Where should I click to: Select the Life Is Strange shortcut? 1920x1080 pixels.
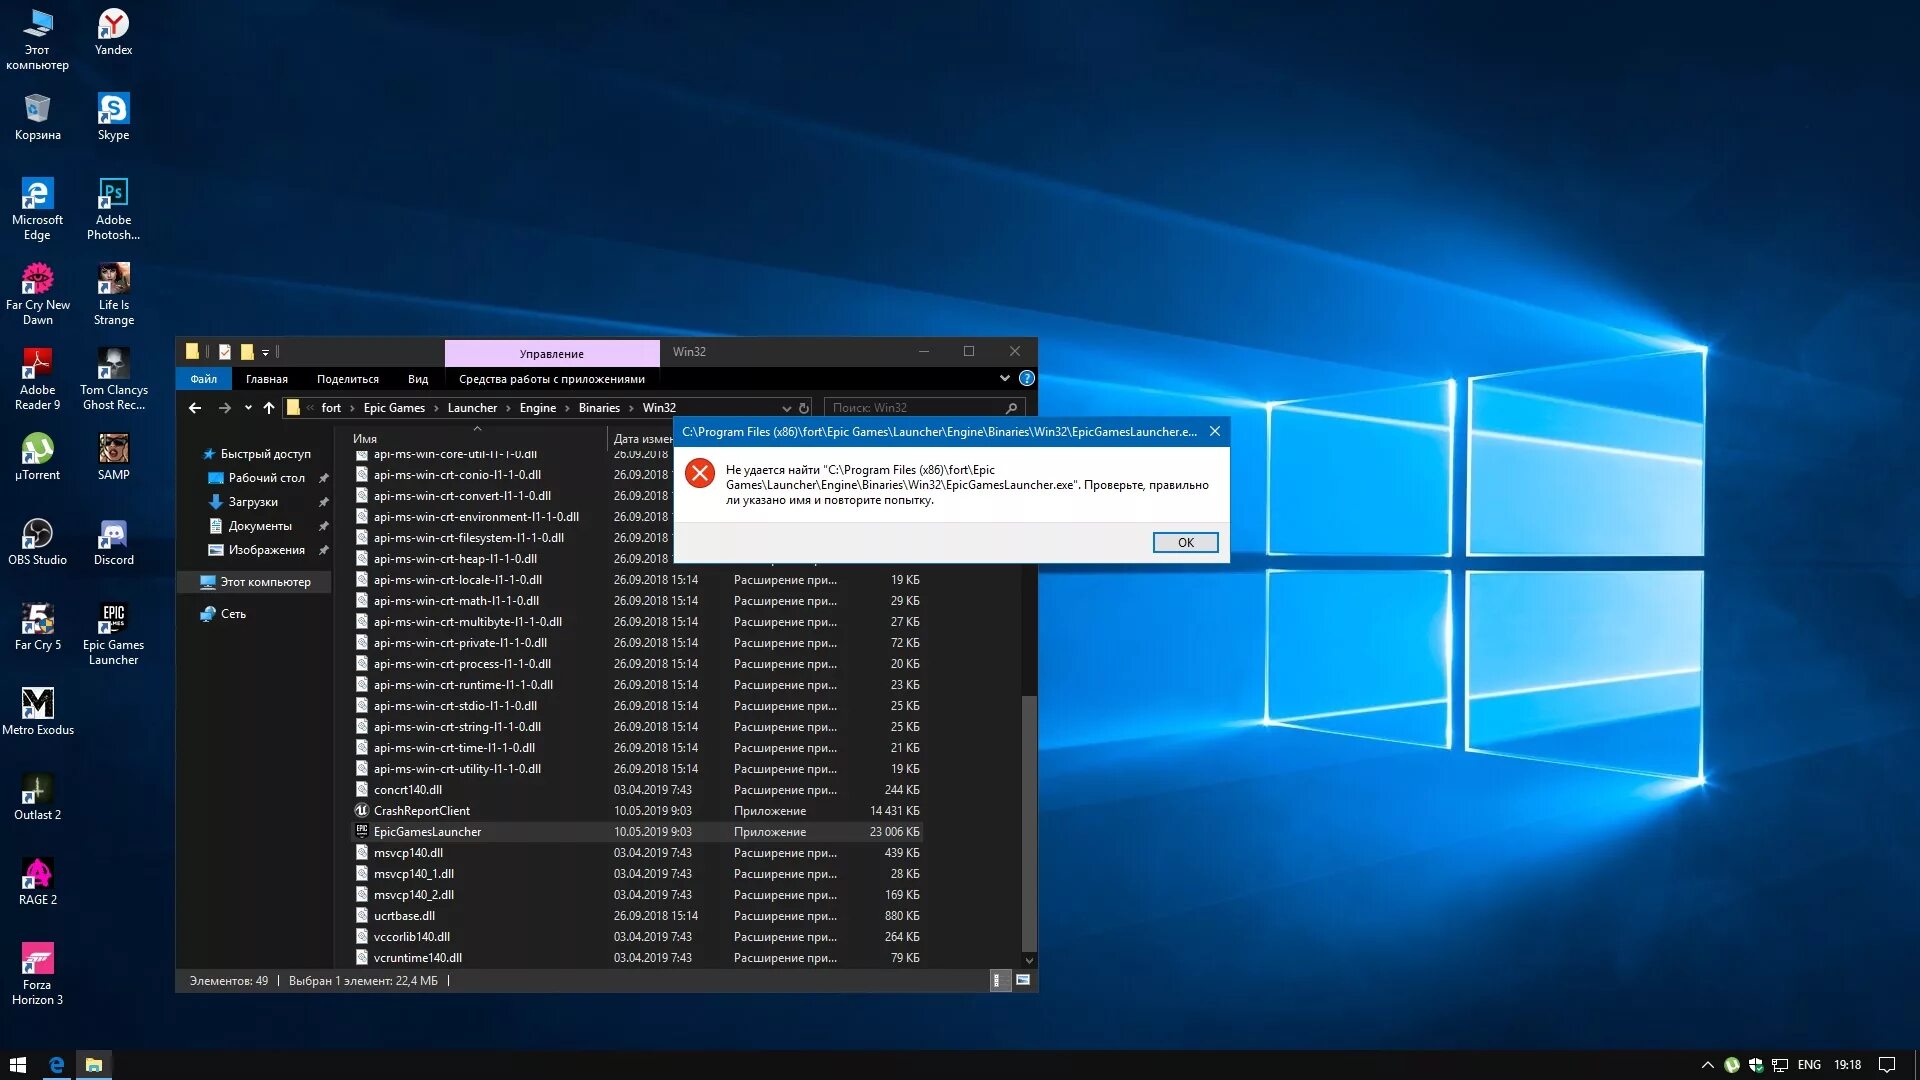pyautogui.click(x=113, y=294)
